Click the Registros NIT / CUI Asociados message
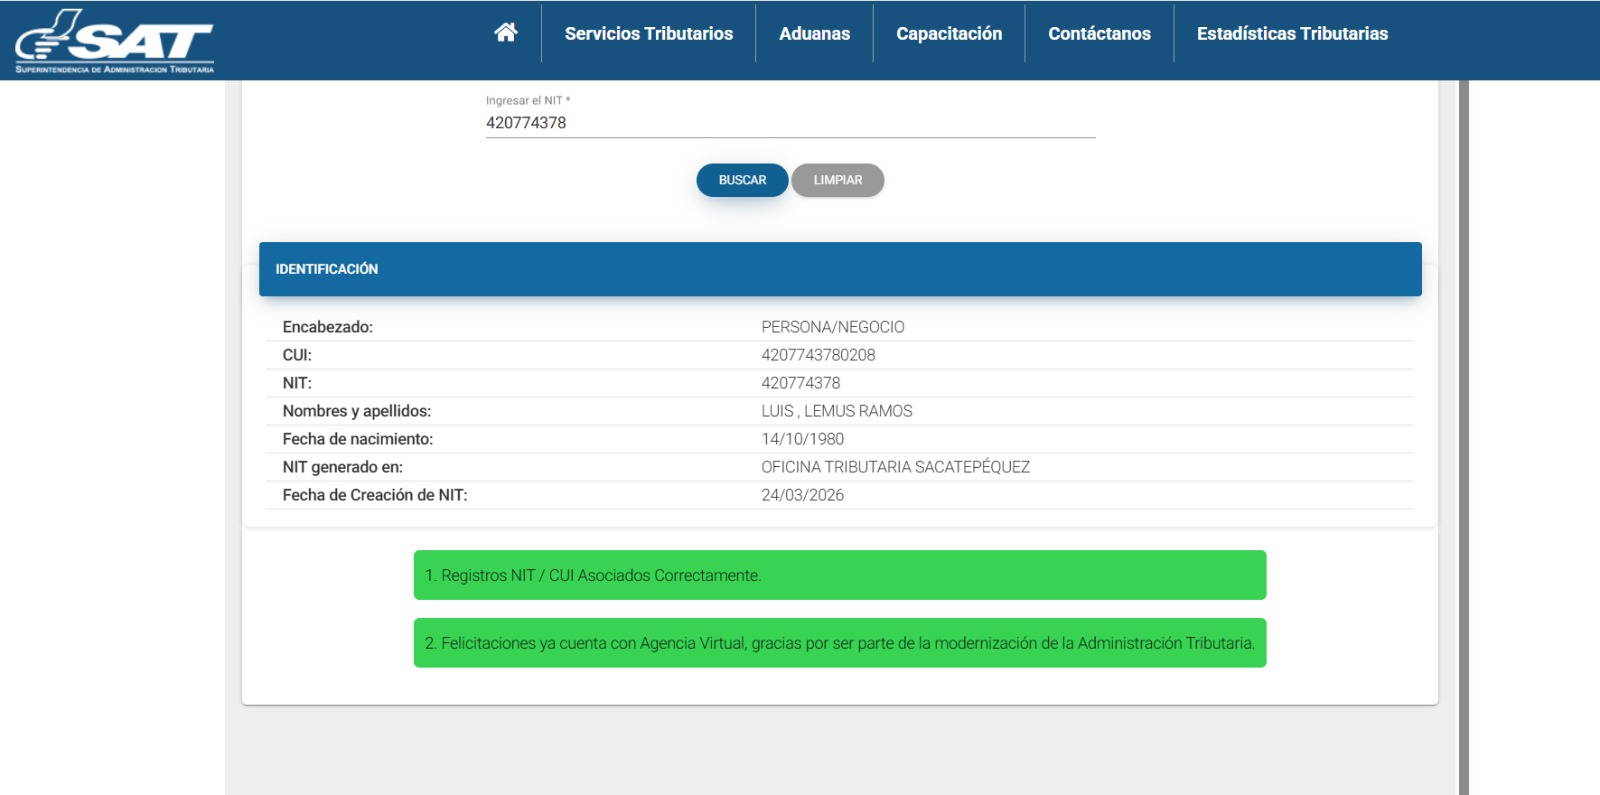The image size is (1600, 795). (840, 575)
